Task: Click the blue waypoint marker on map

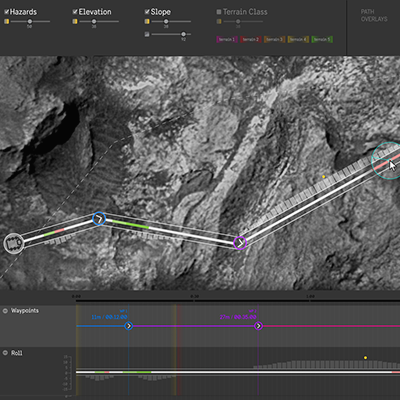Action: (99, 219)
